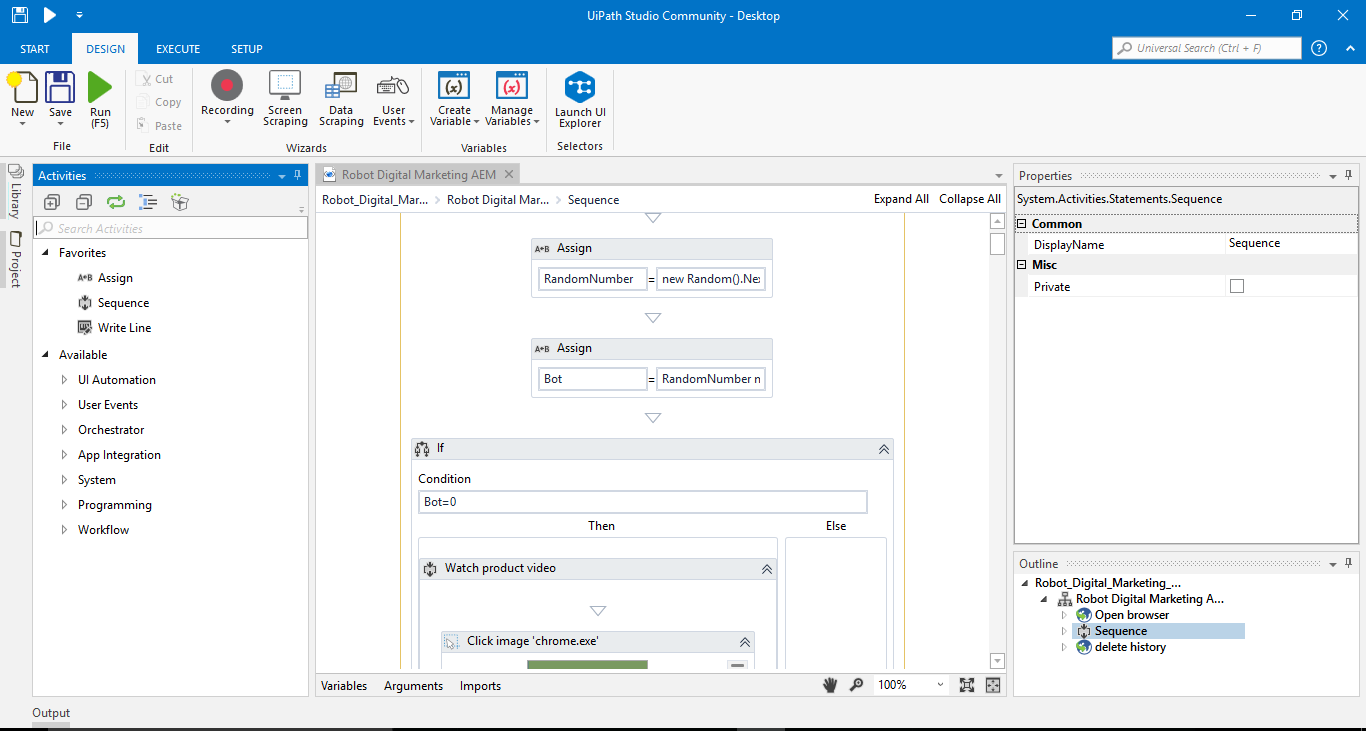This screenshot has height=731, width=1366.
Task: Select Write Line in Favorites
Action: coord(125,328)
